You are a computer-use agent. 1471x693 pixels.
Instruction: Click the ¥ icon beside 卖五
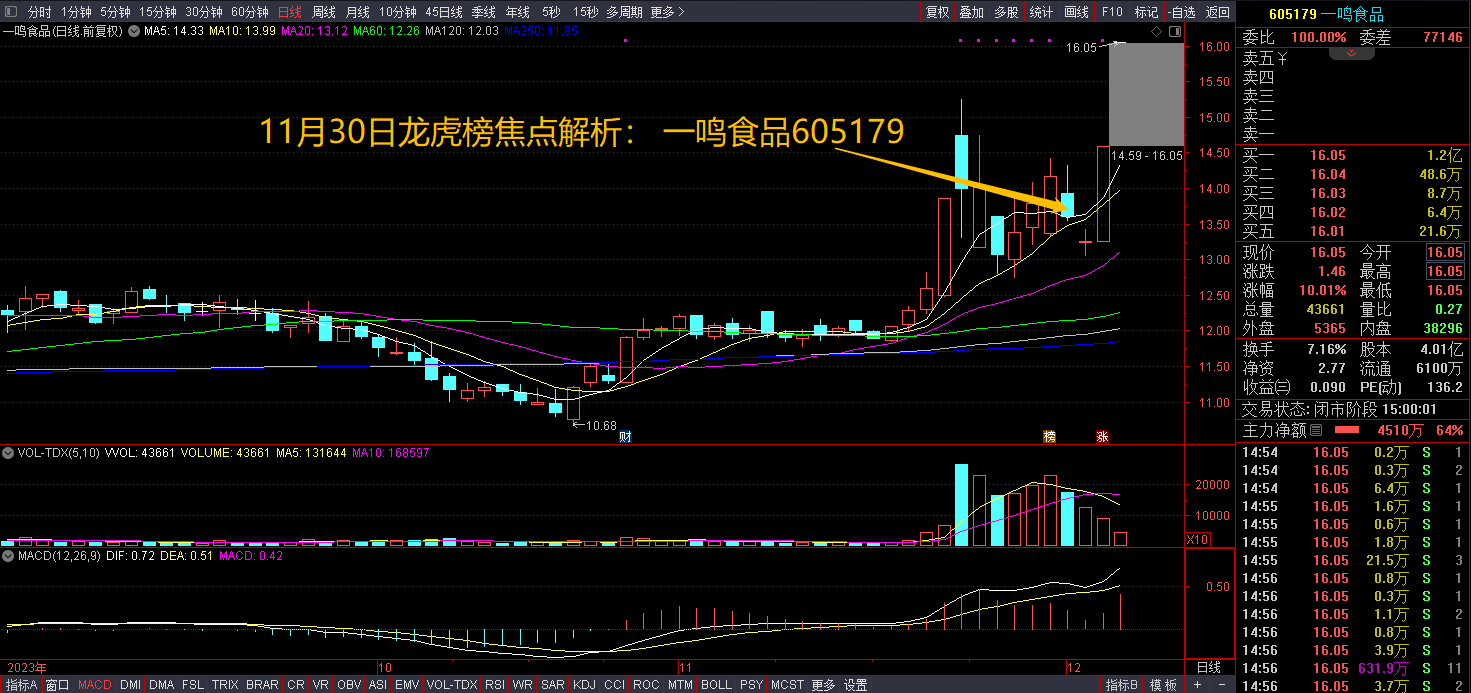[1282, 57]
